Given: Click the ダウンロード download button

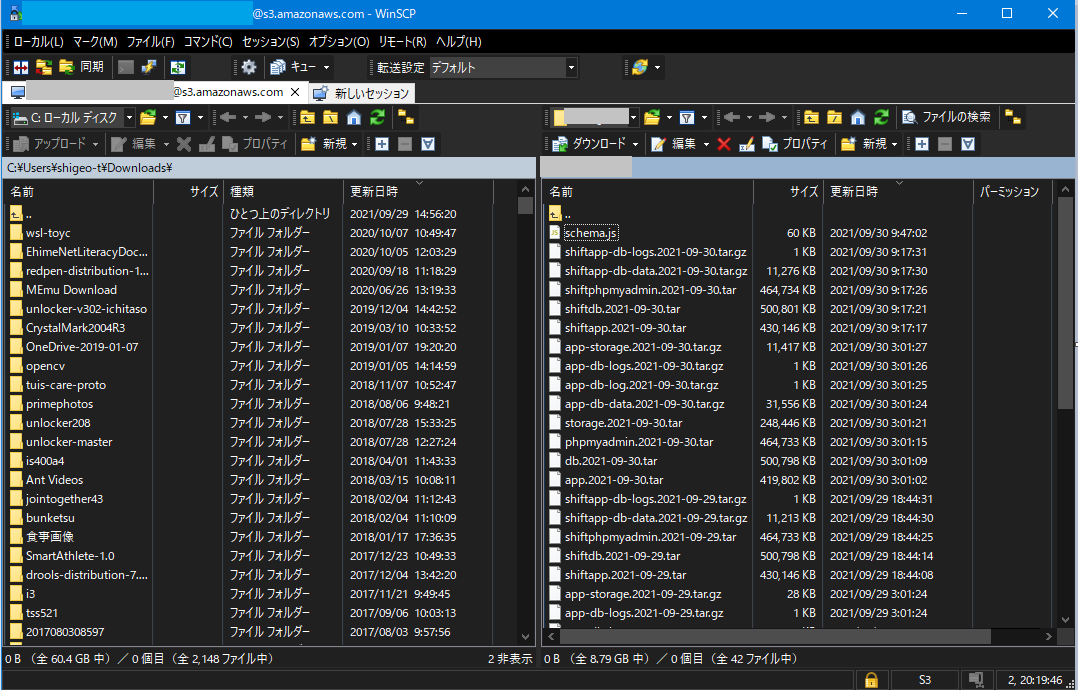Looking at the screenshot, I should 590,144.
